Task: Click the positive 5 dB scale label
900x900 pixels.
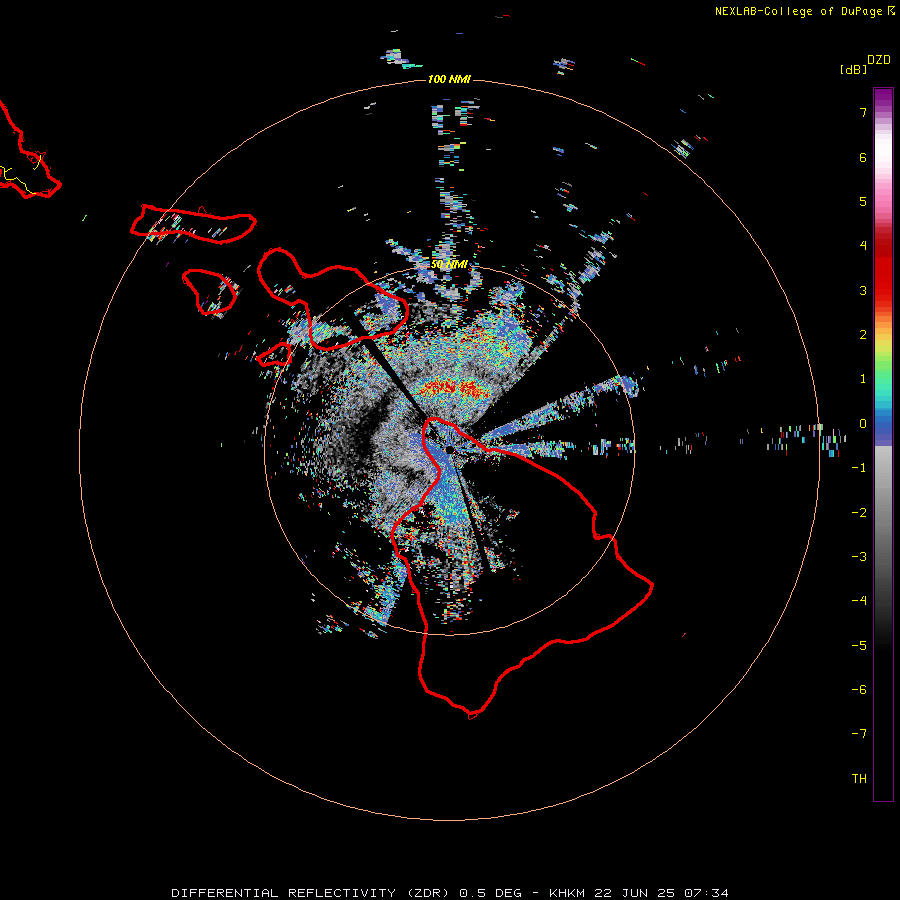Action: pos(863,201)
